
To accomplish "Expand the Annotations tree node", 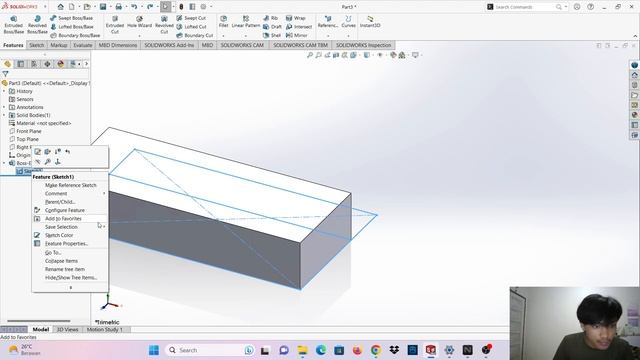I will click(4, 107).
